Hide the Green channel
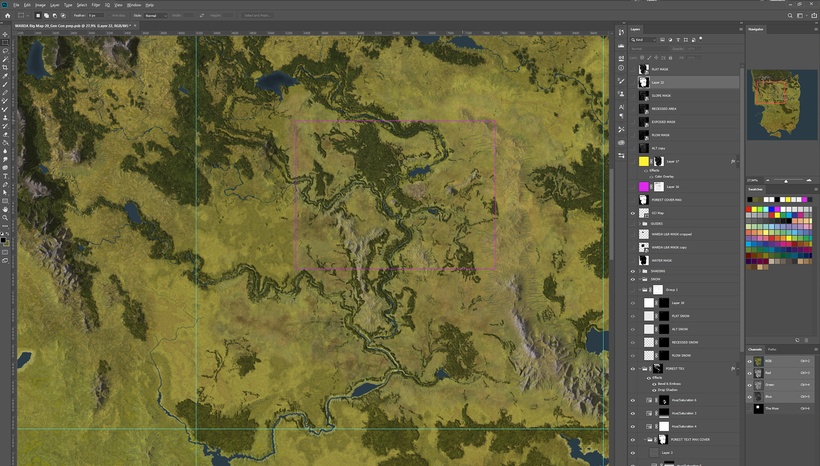Viewport: 820px width, 466px height. 749,385
